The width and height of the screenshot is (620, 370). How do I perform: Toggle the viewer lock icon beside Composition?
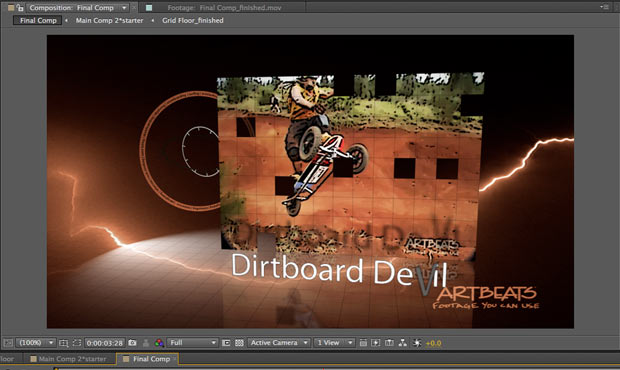point(20,8)
